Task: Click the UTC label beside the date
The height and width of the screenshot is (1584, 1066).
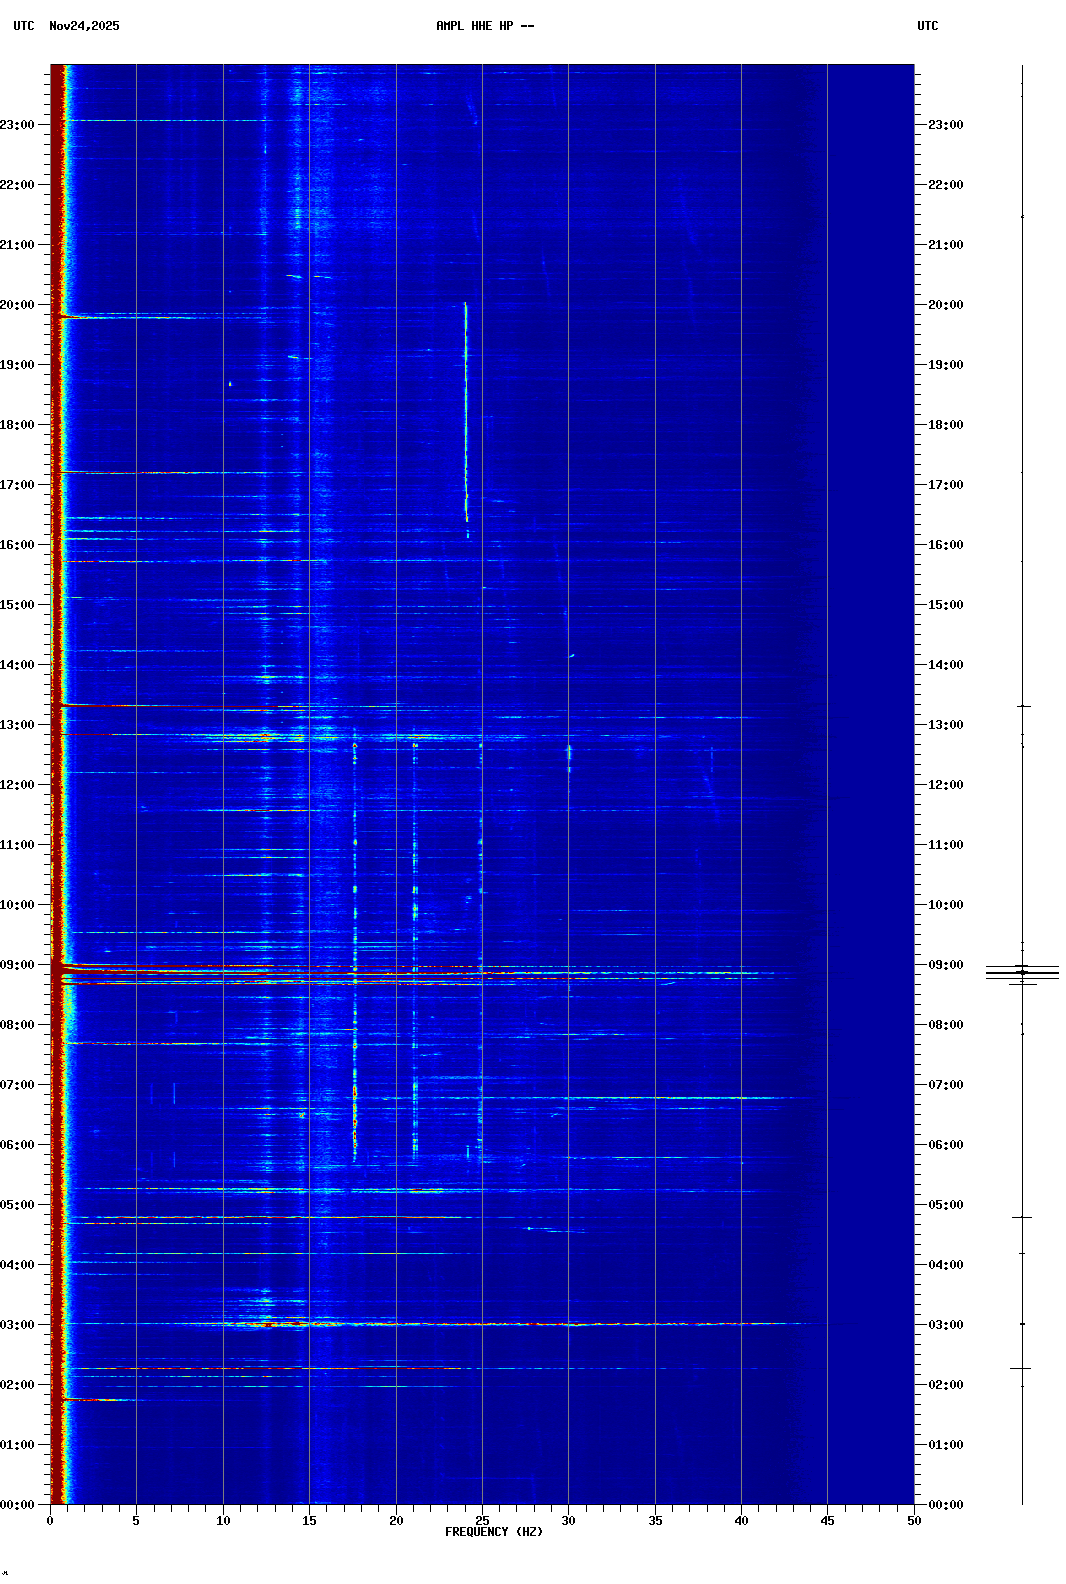Action: pyautogui.click(x=24, y=26)
